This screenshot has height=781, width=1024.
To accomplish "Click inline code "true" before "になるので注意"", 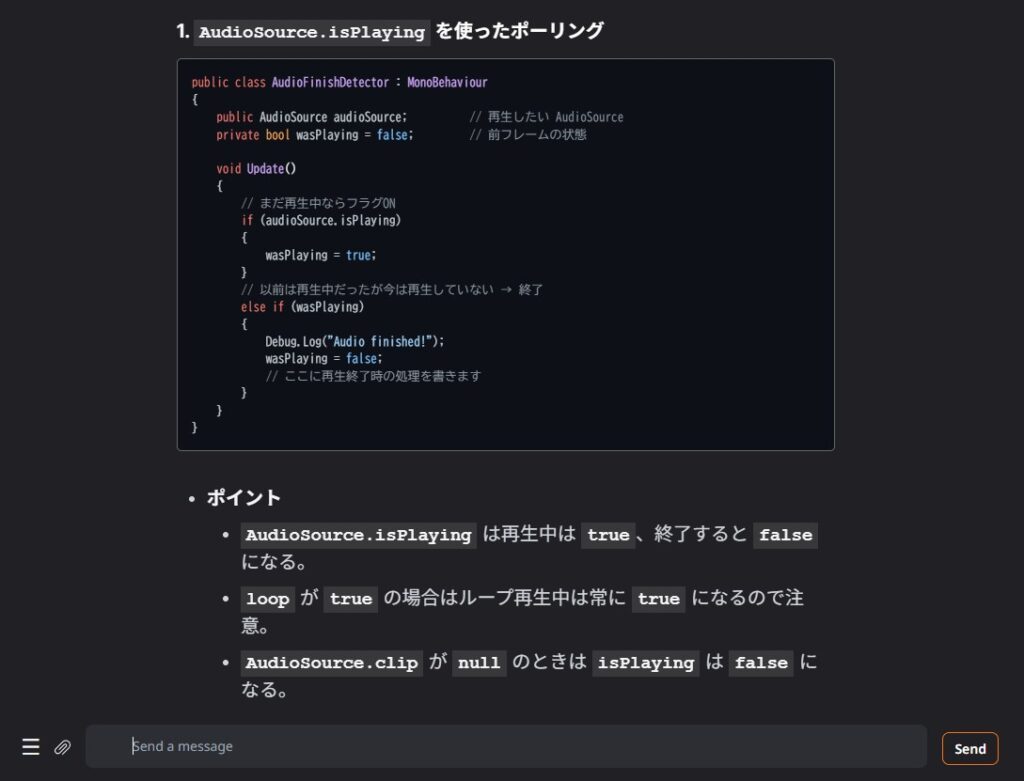I will 658,599.
